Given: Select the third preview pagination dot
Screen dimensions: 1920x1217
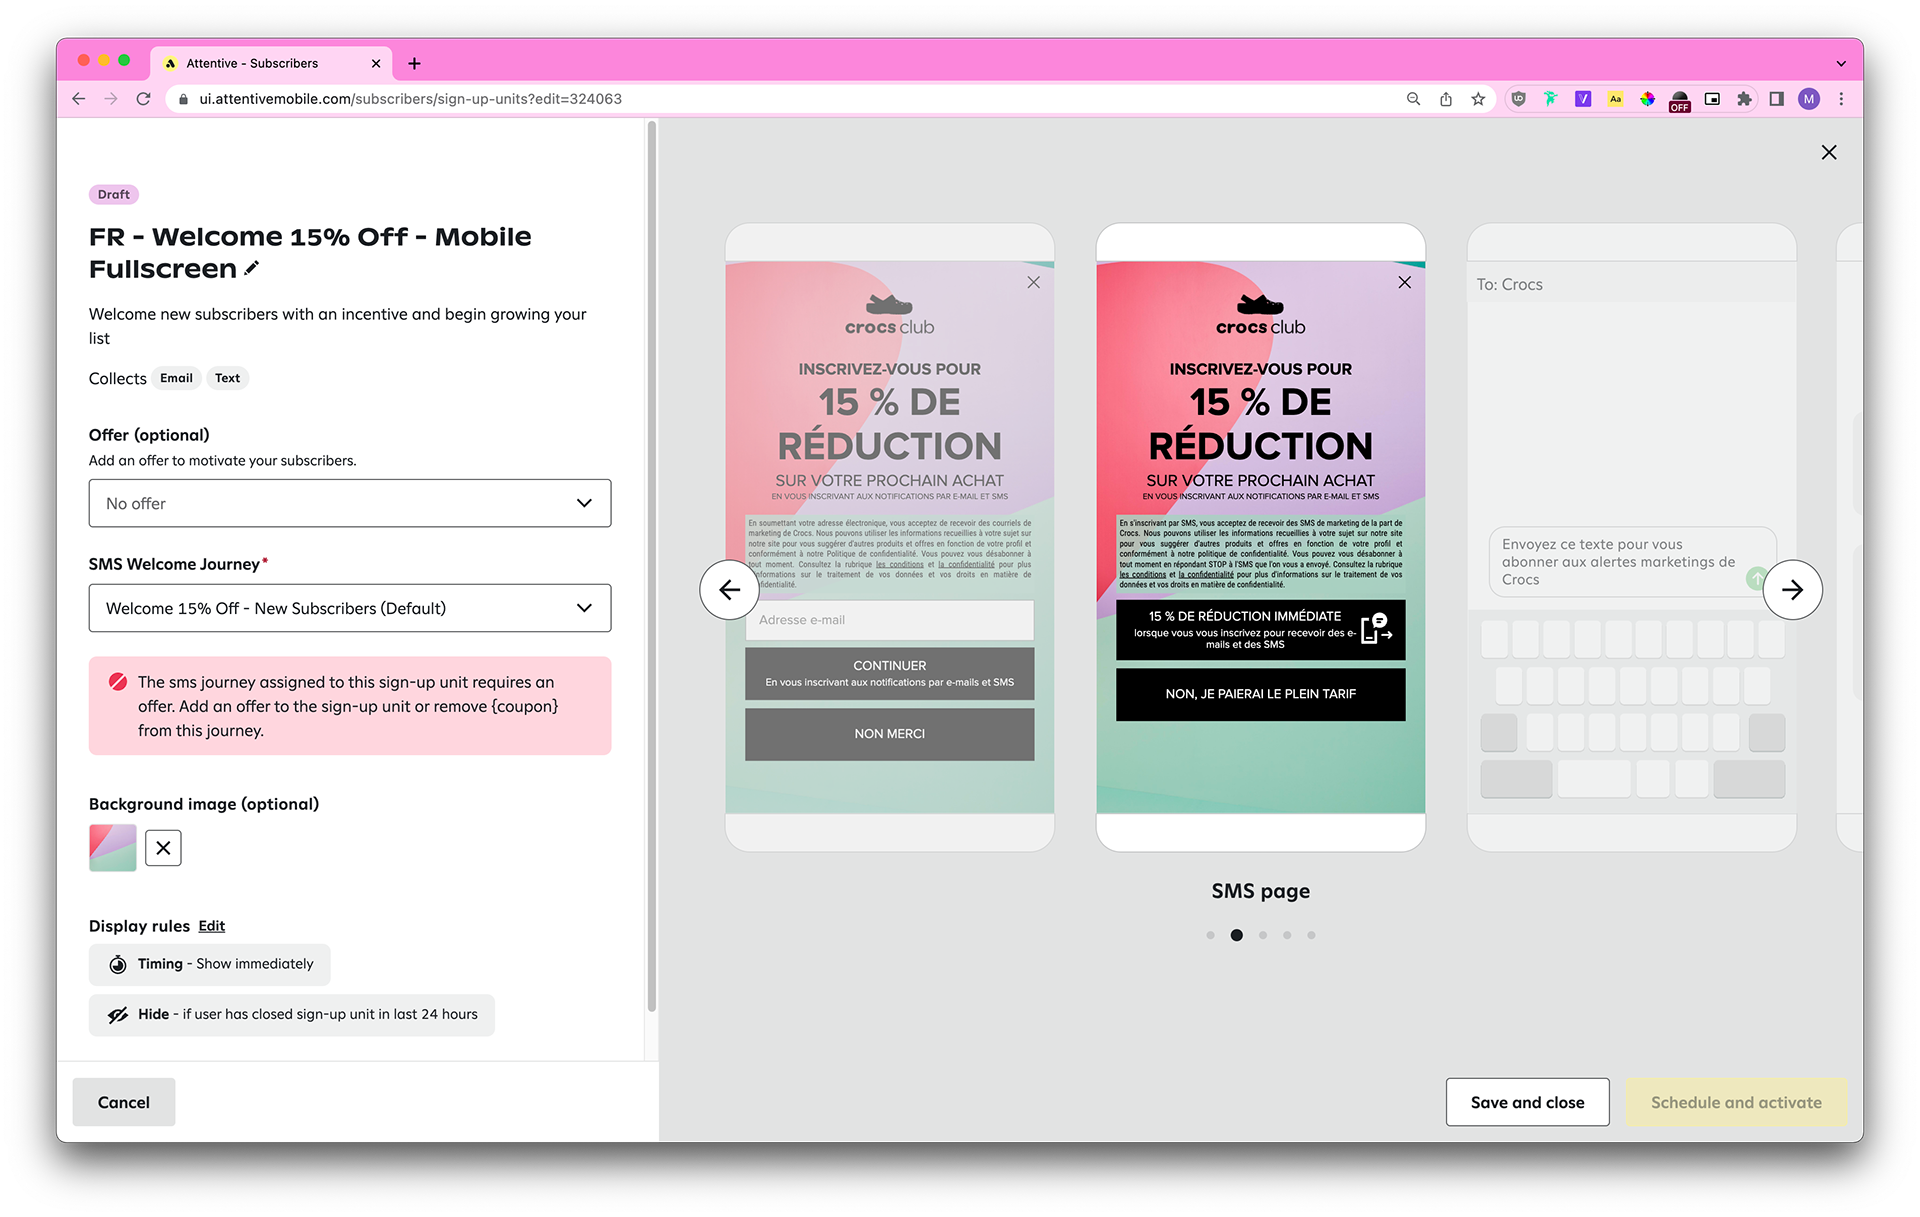Looking at the screenshot, I should [1263, 935].
